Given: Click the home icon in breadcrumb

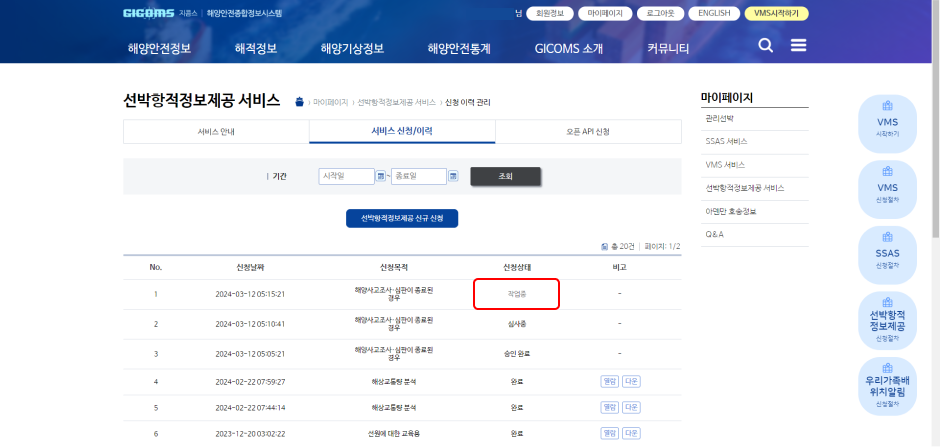Looking at the screenshot, I should pyautogui.click(x=299, y=102).
